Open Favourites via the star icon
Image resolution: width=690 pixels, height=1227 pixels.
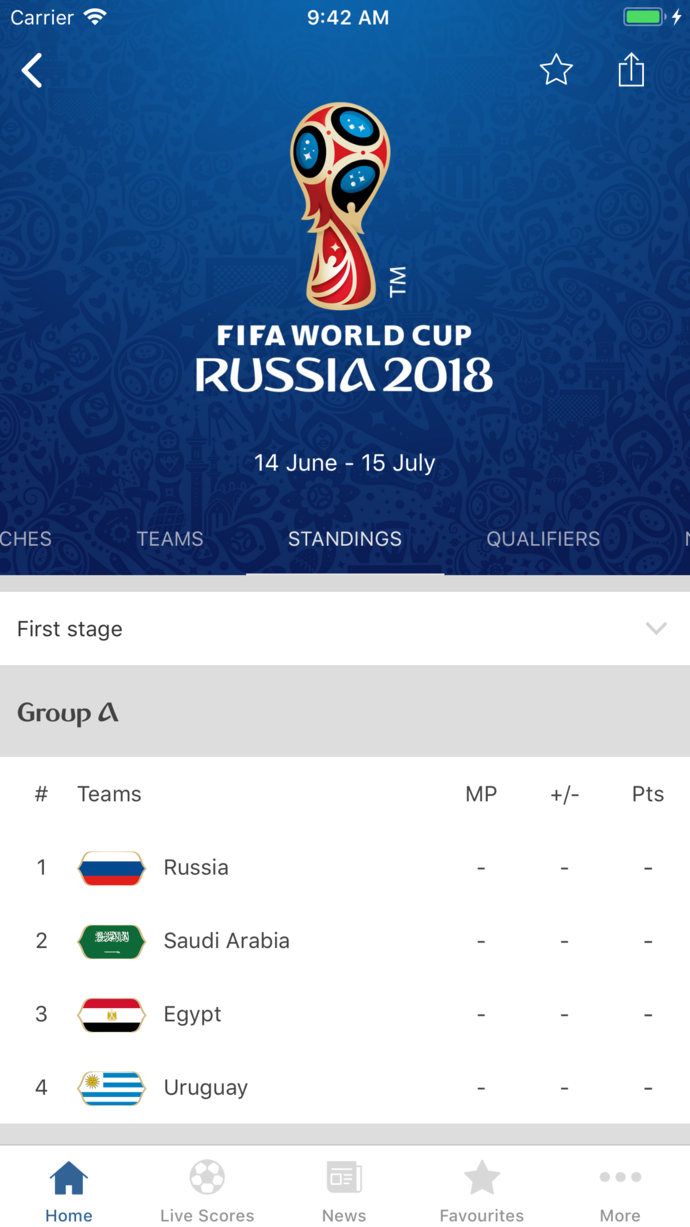[x=482, y=1178]
